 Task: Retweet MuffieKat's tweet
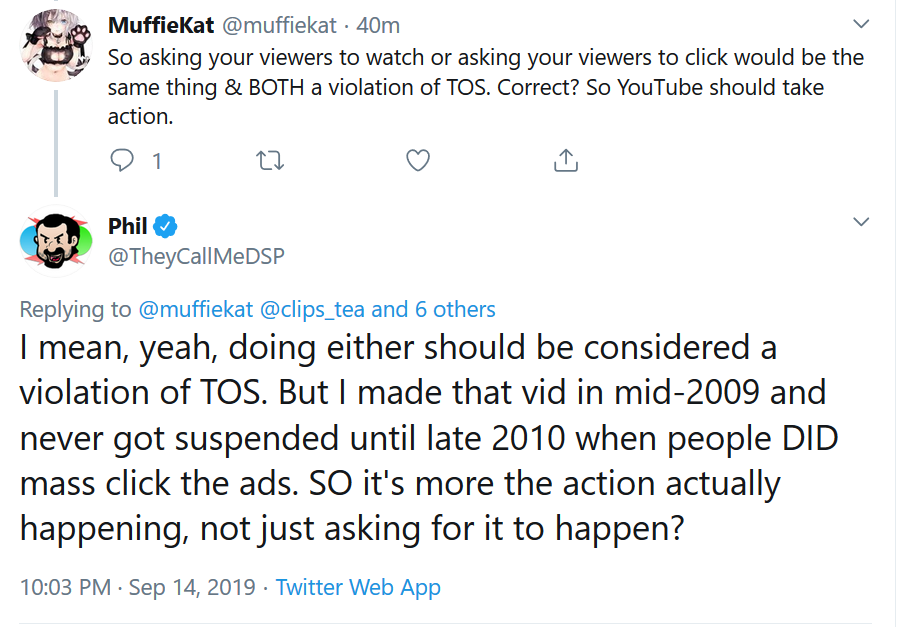pos(269,160)
